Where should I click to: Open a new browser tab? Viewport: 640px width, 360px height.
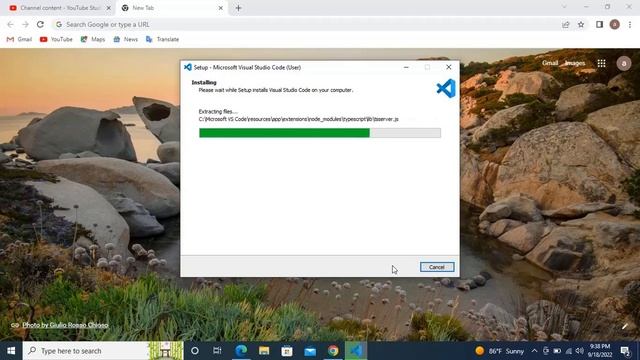pos(238,8)
